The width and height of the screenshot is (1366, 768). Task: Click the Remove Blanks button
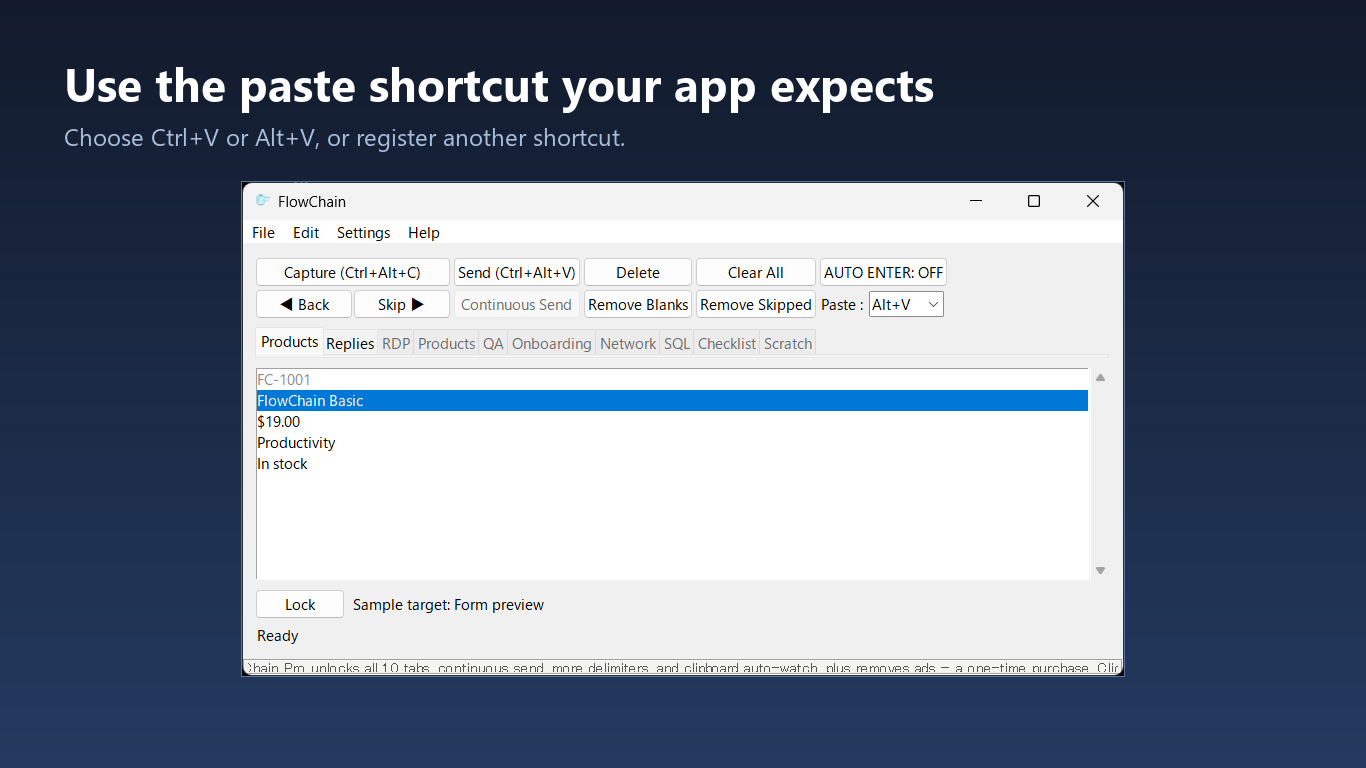(638, 305)
